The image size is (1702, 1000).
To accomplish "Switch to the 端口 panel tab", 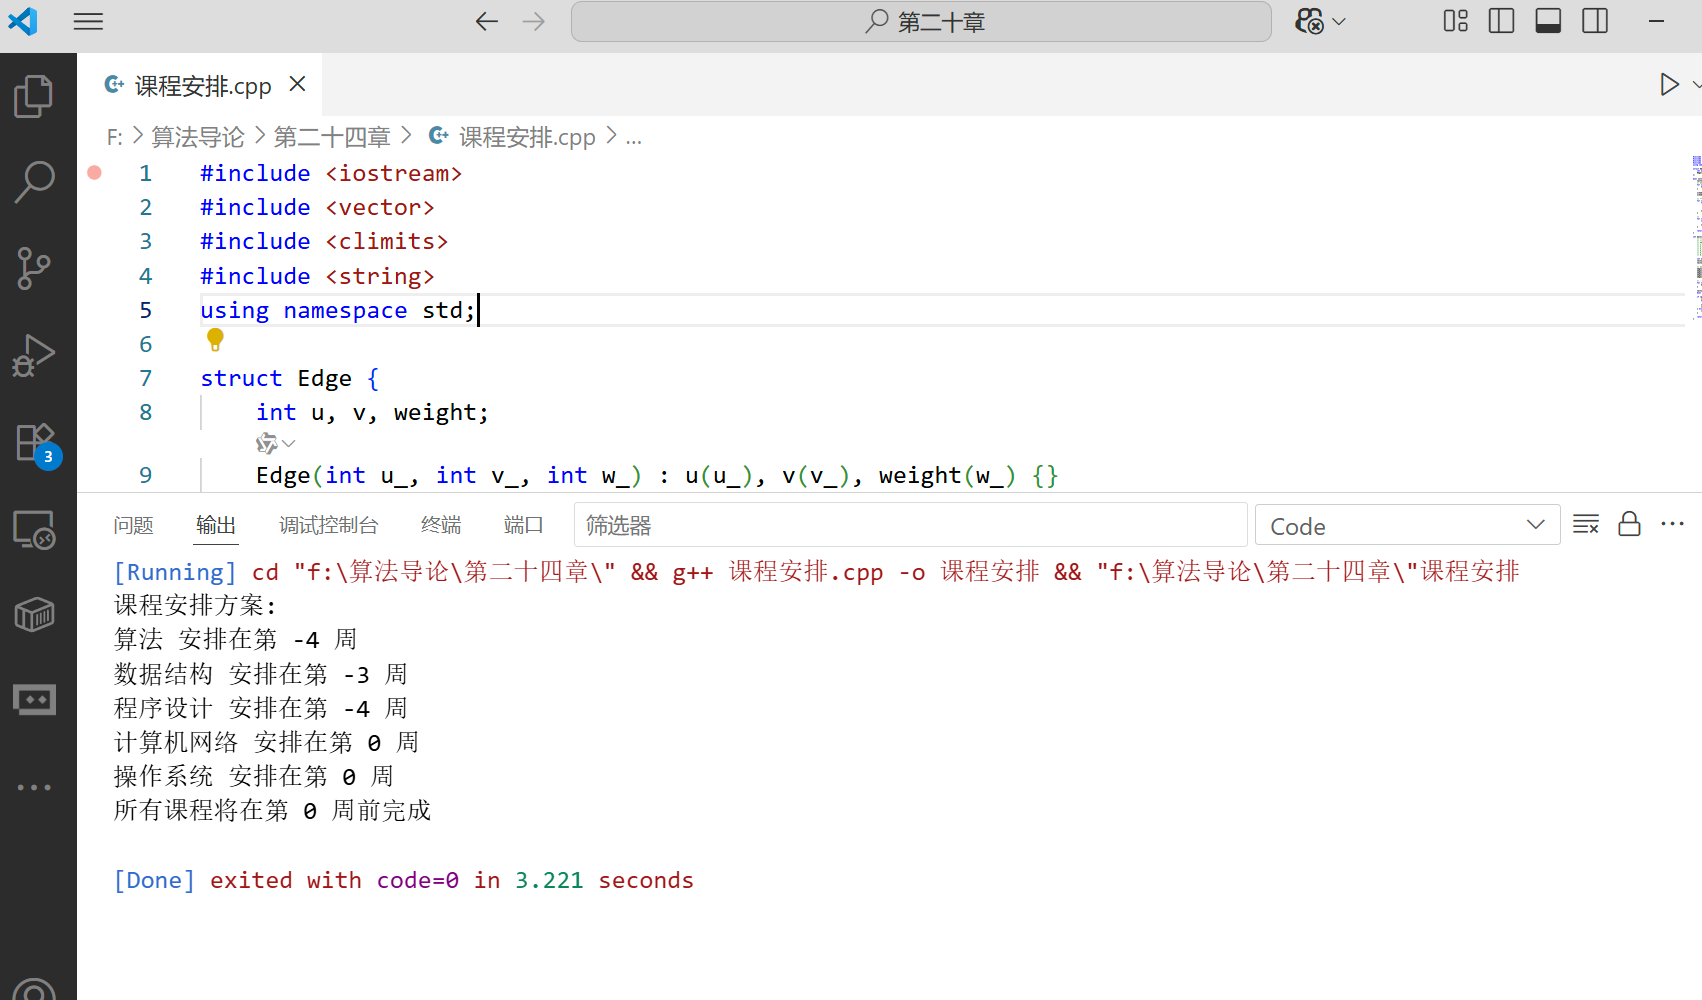I will 523,525.
